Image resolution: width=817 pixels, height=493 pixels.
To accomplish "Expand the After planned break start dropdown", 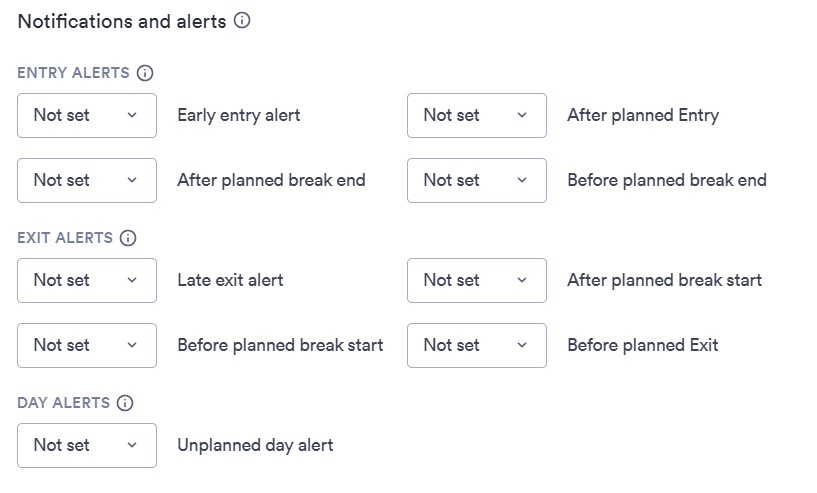I will (477, 280).
